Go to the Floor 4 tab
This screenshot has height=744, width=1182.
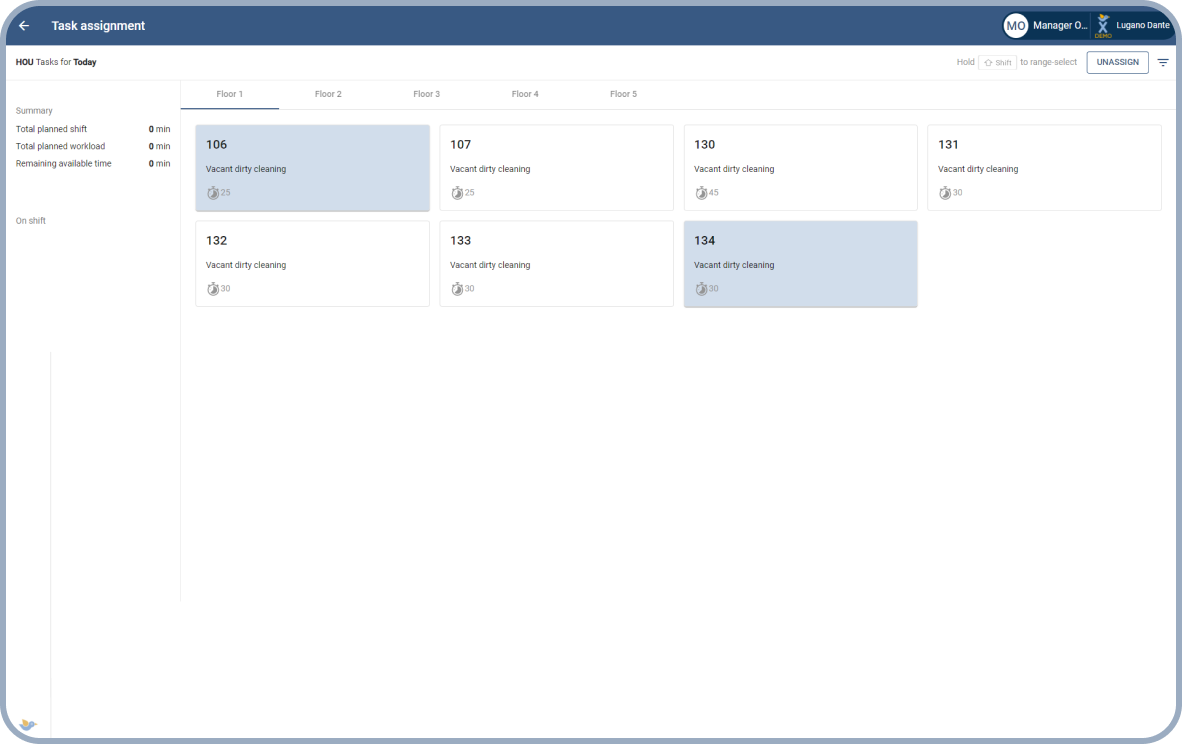coord(525,94)
